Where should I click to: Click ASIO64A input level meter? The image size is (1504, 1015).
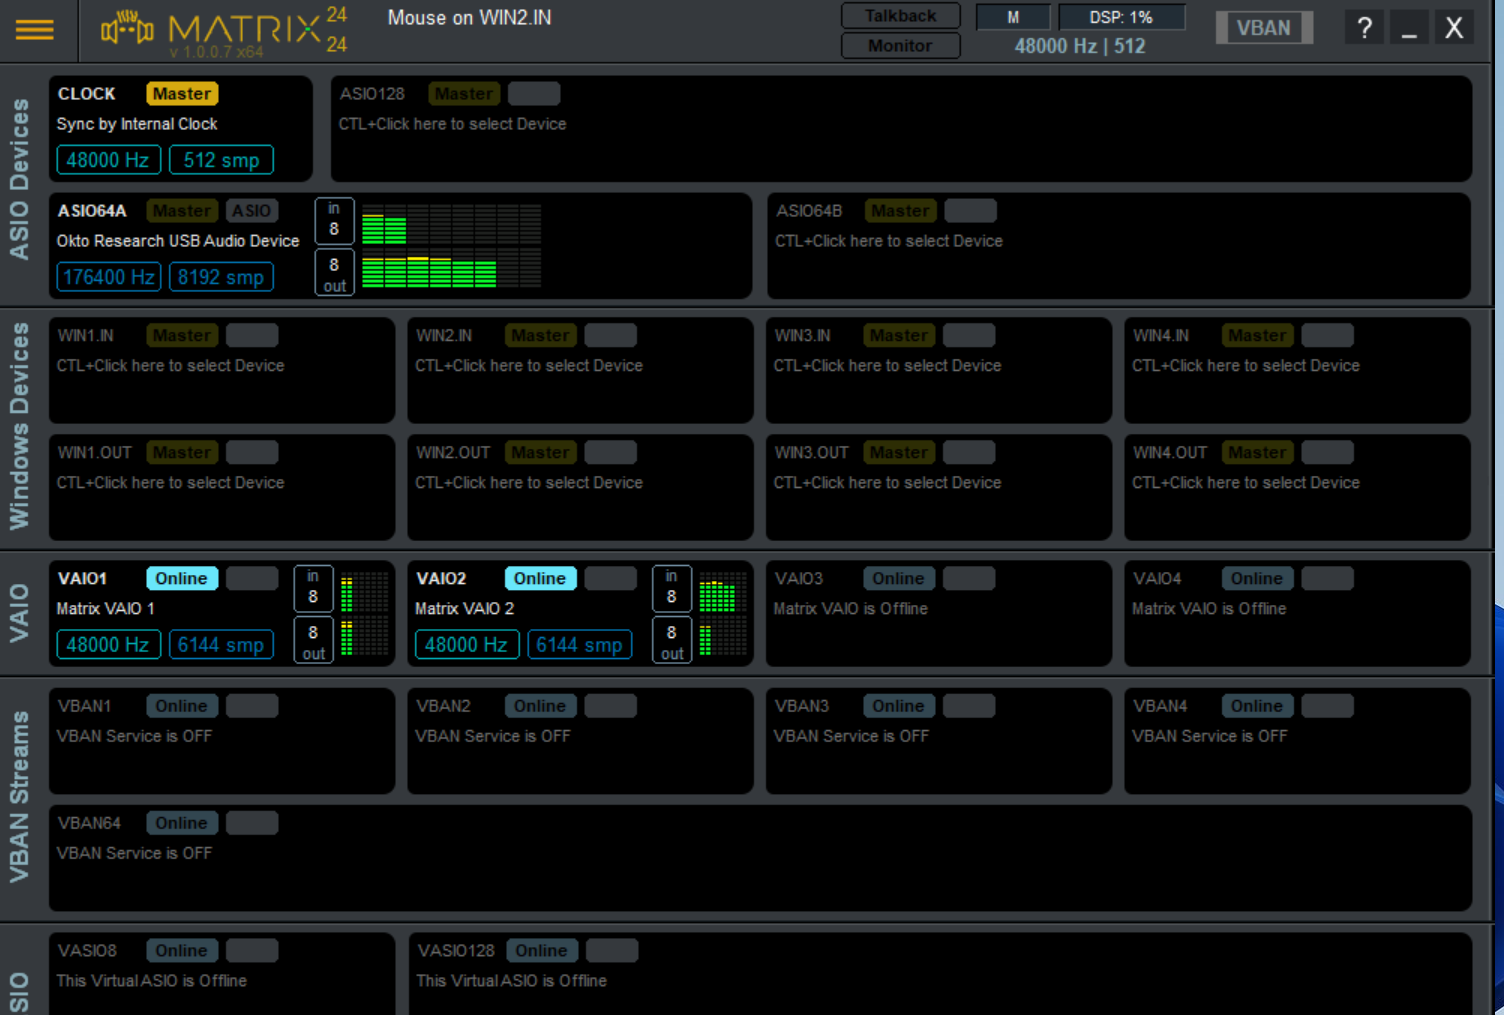451,224
